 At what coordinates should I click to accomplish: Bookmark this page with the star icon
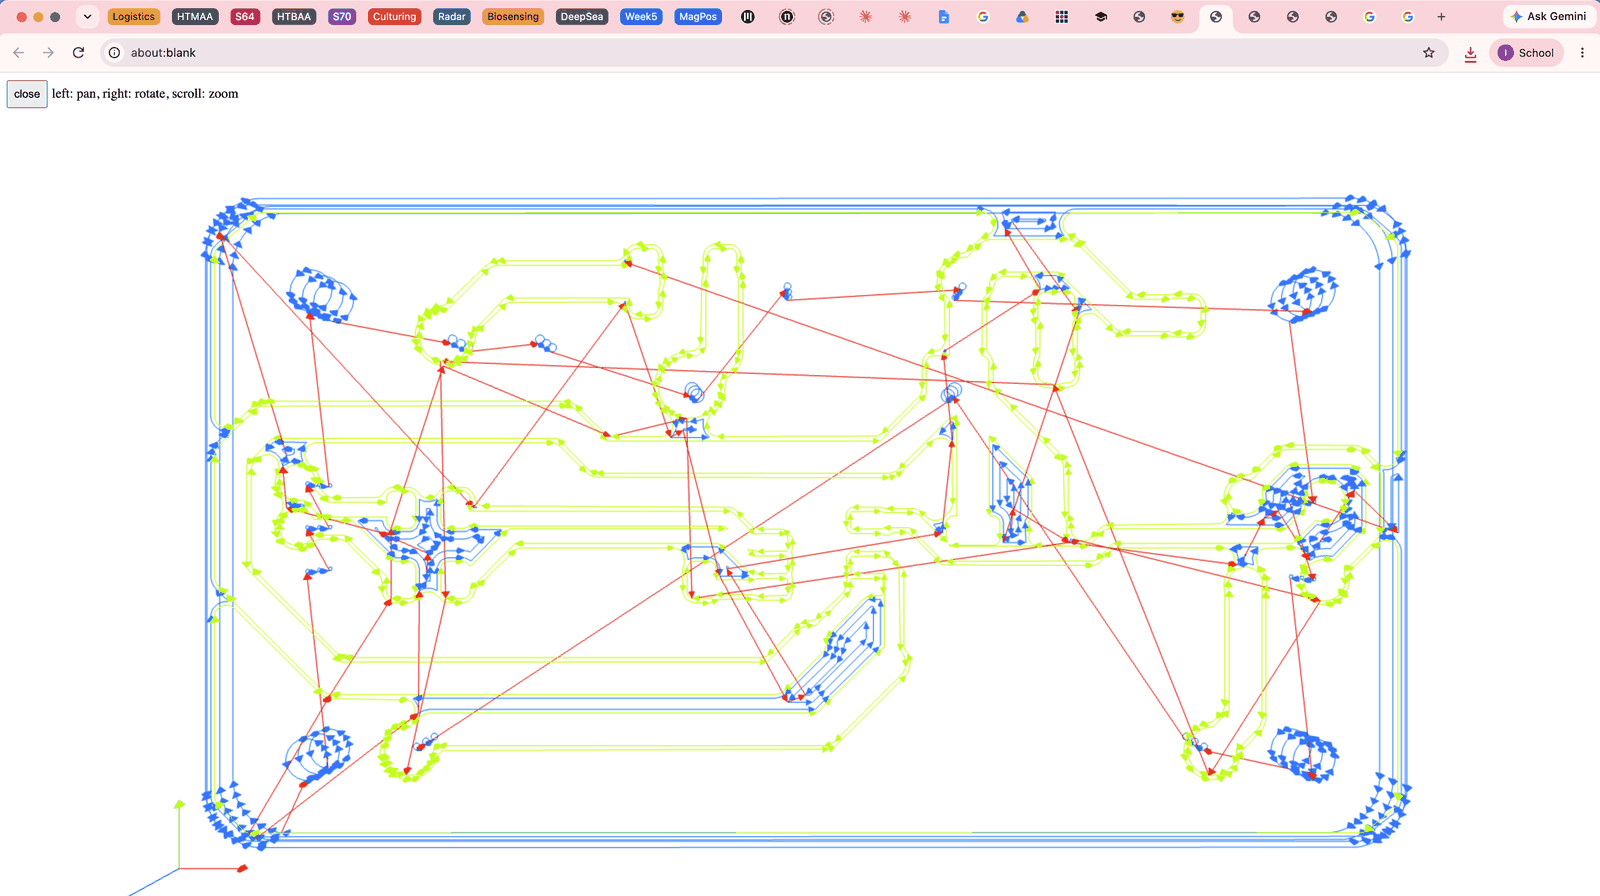[1429, 53]
